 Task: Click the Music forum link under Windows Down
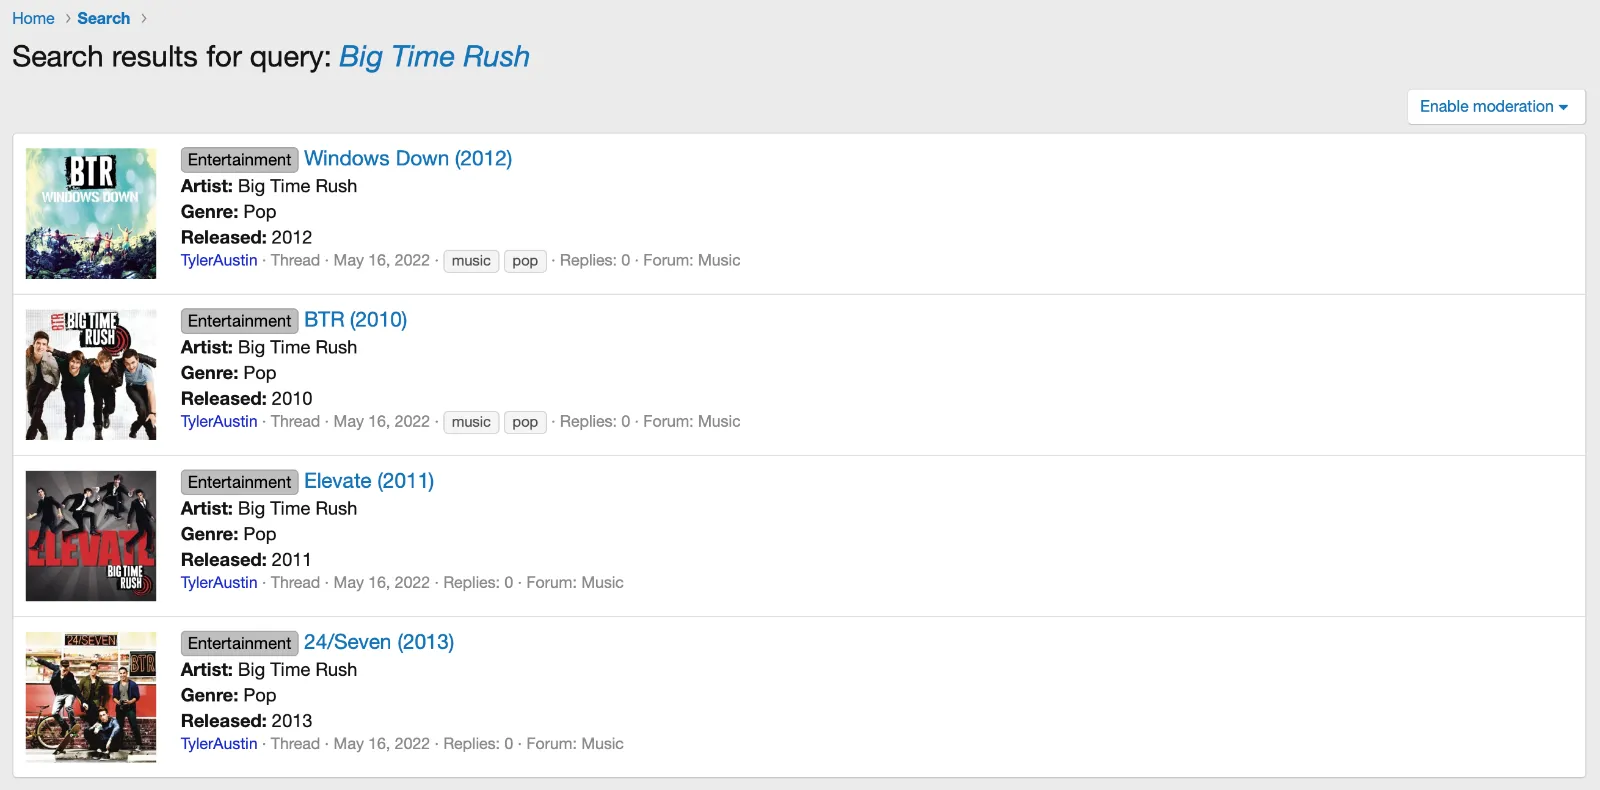point(721,260)
